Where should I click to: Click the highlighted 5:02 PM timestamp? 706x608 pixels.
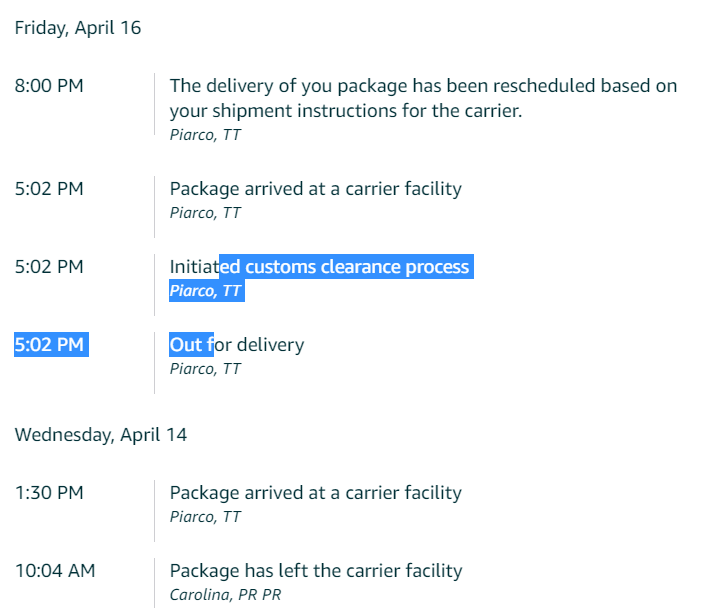tap(49, 345)
